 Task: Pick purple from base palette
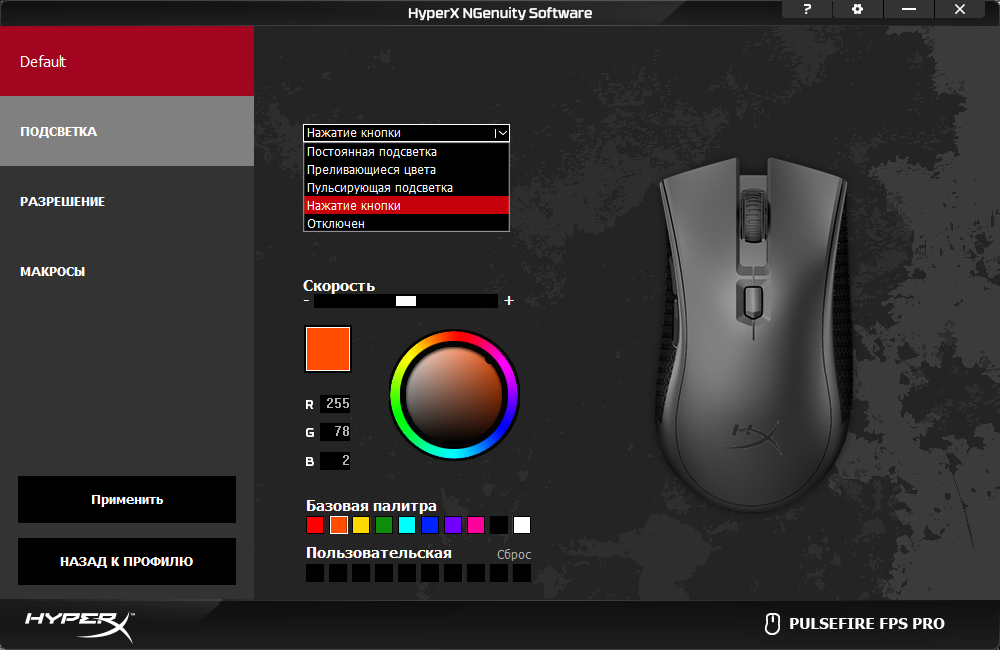coord(453,525)
